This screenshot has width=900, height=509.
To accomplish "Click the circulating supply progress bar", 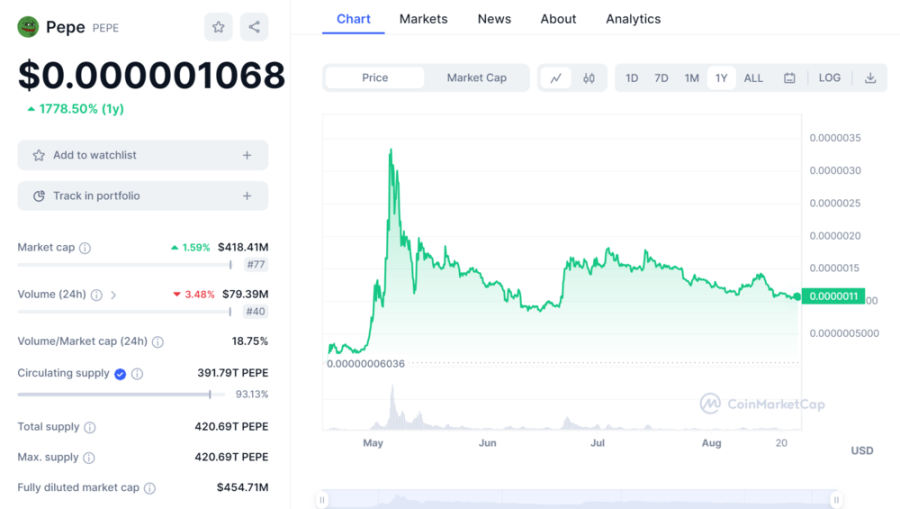I will point(121,394).
